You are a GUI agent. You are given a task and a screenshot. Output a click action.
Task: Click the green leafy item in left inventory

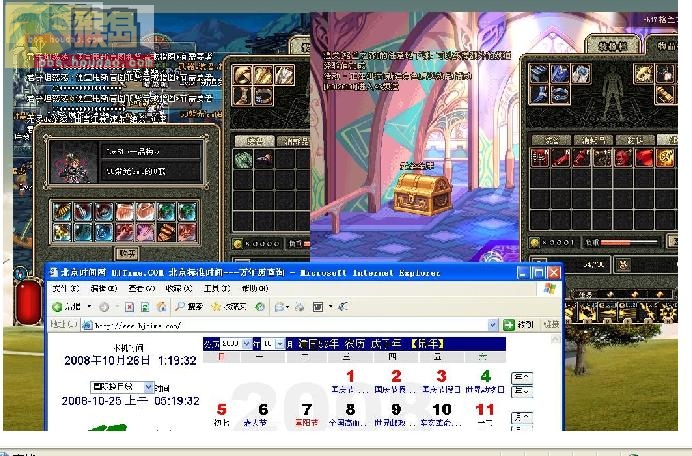243,159
